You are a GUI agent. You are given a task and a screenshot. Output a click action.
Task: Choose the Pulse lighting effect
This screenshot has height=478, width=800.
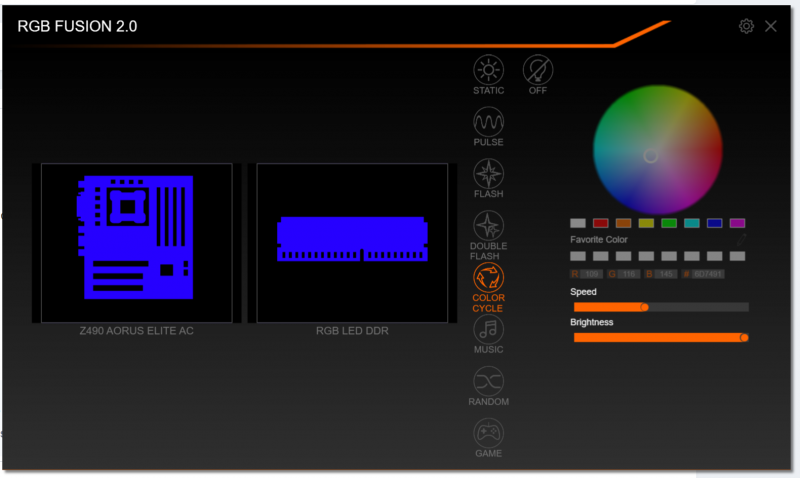click(489, 123)
